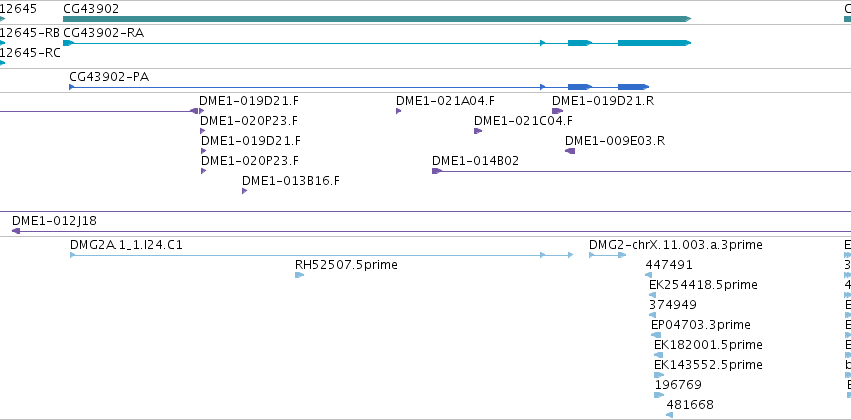Screen dimensions: 851x420
Task: Select the purple glyph under DME1-009E03.R
Action: point(570,151)
